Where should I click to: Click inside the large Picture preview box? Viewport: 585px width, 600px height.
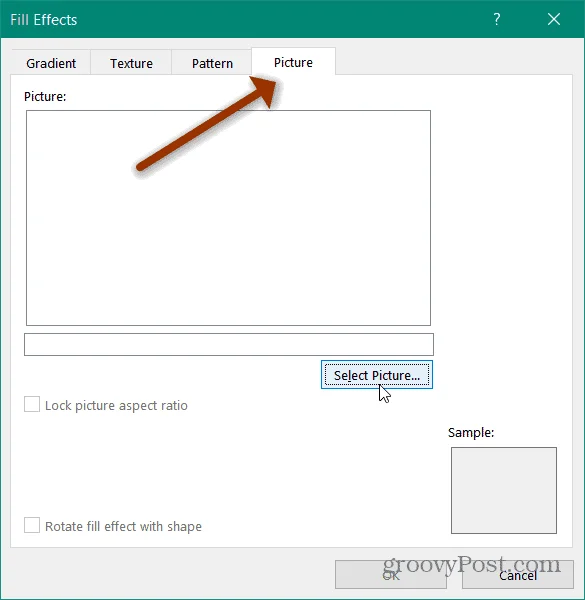[228, 218]
